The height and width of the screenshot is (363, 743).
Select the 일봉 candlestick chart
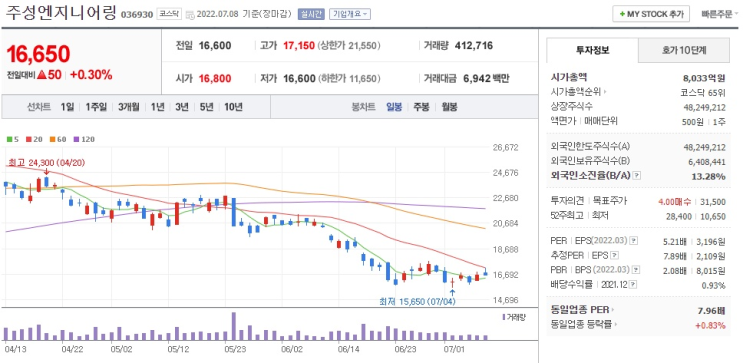click(x=394, y=107)
